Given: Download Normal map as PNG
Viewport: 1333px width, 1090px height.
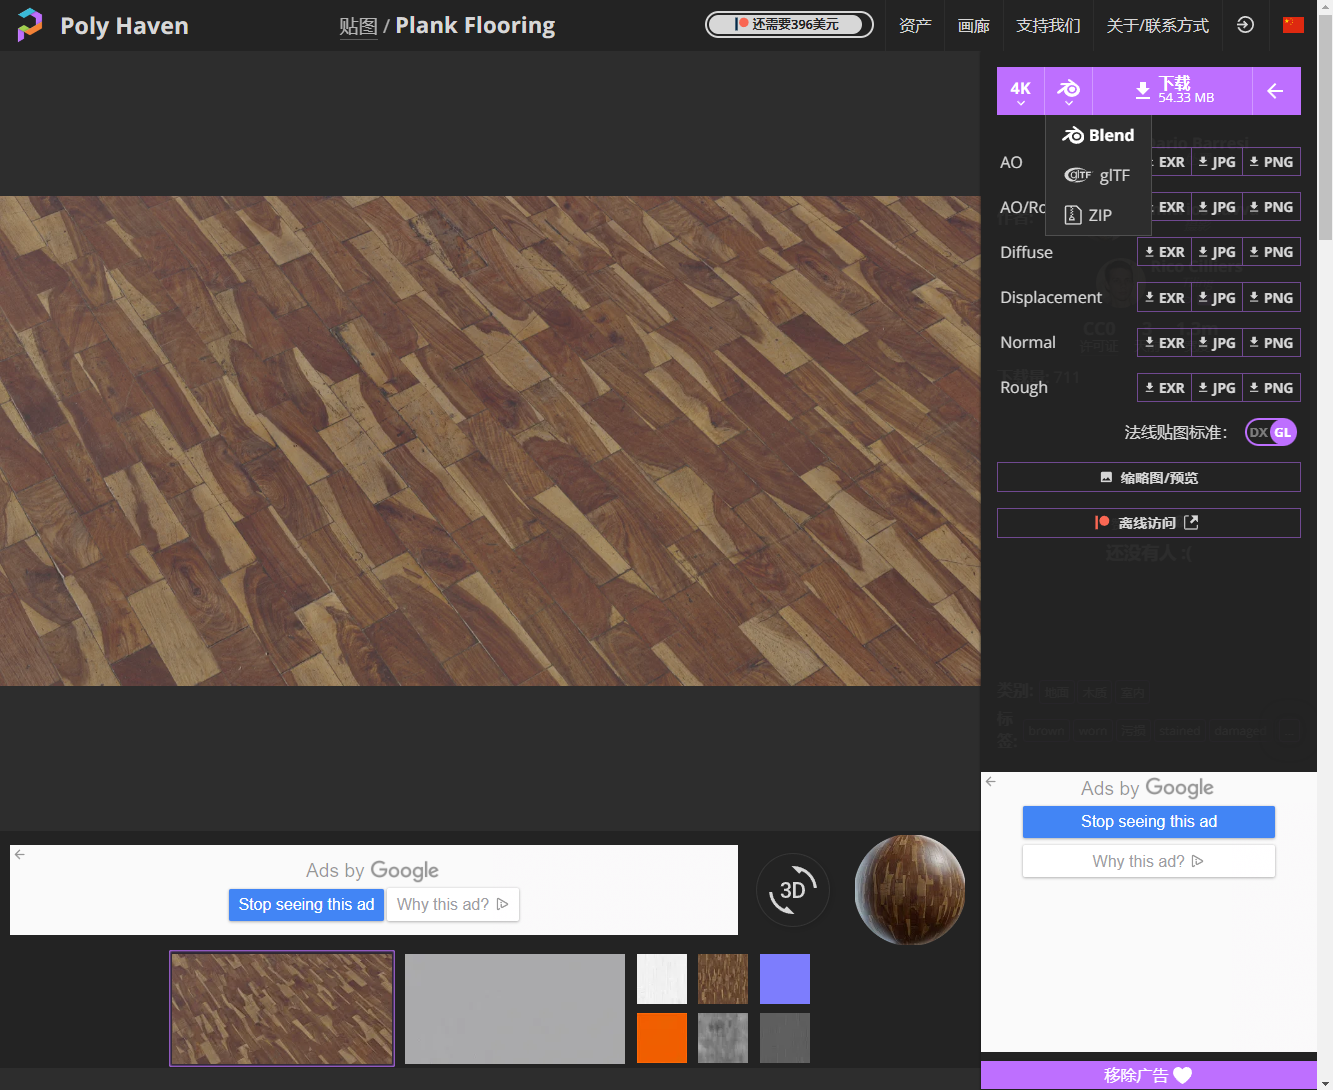Looking at the screenshot, I should (x=1271, y=342).
